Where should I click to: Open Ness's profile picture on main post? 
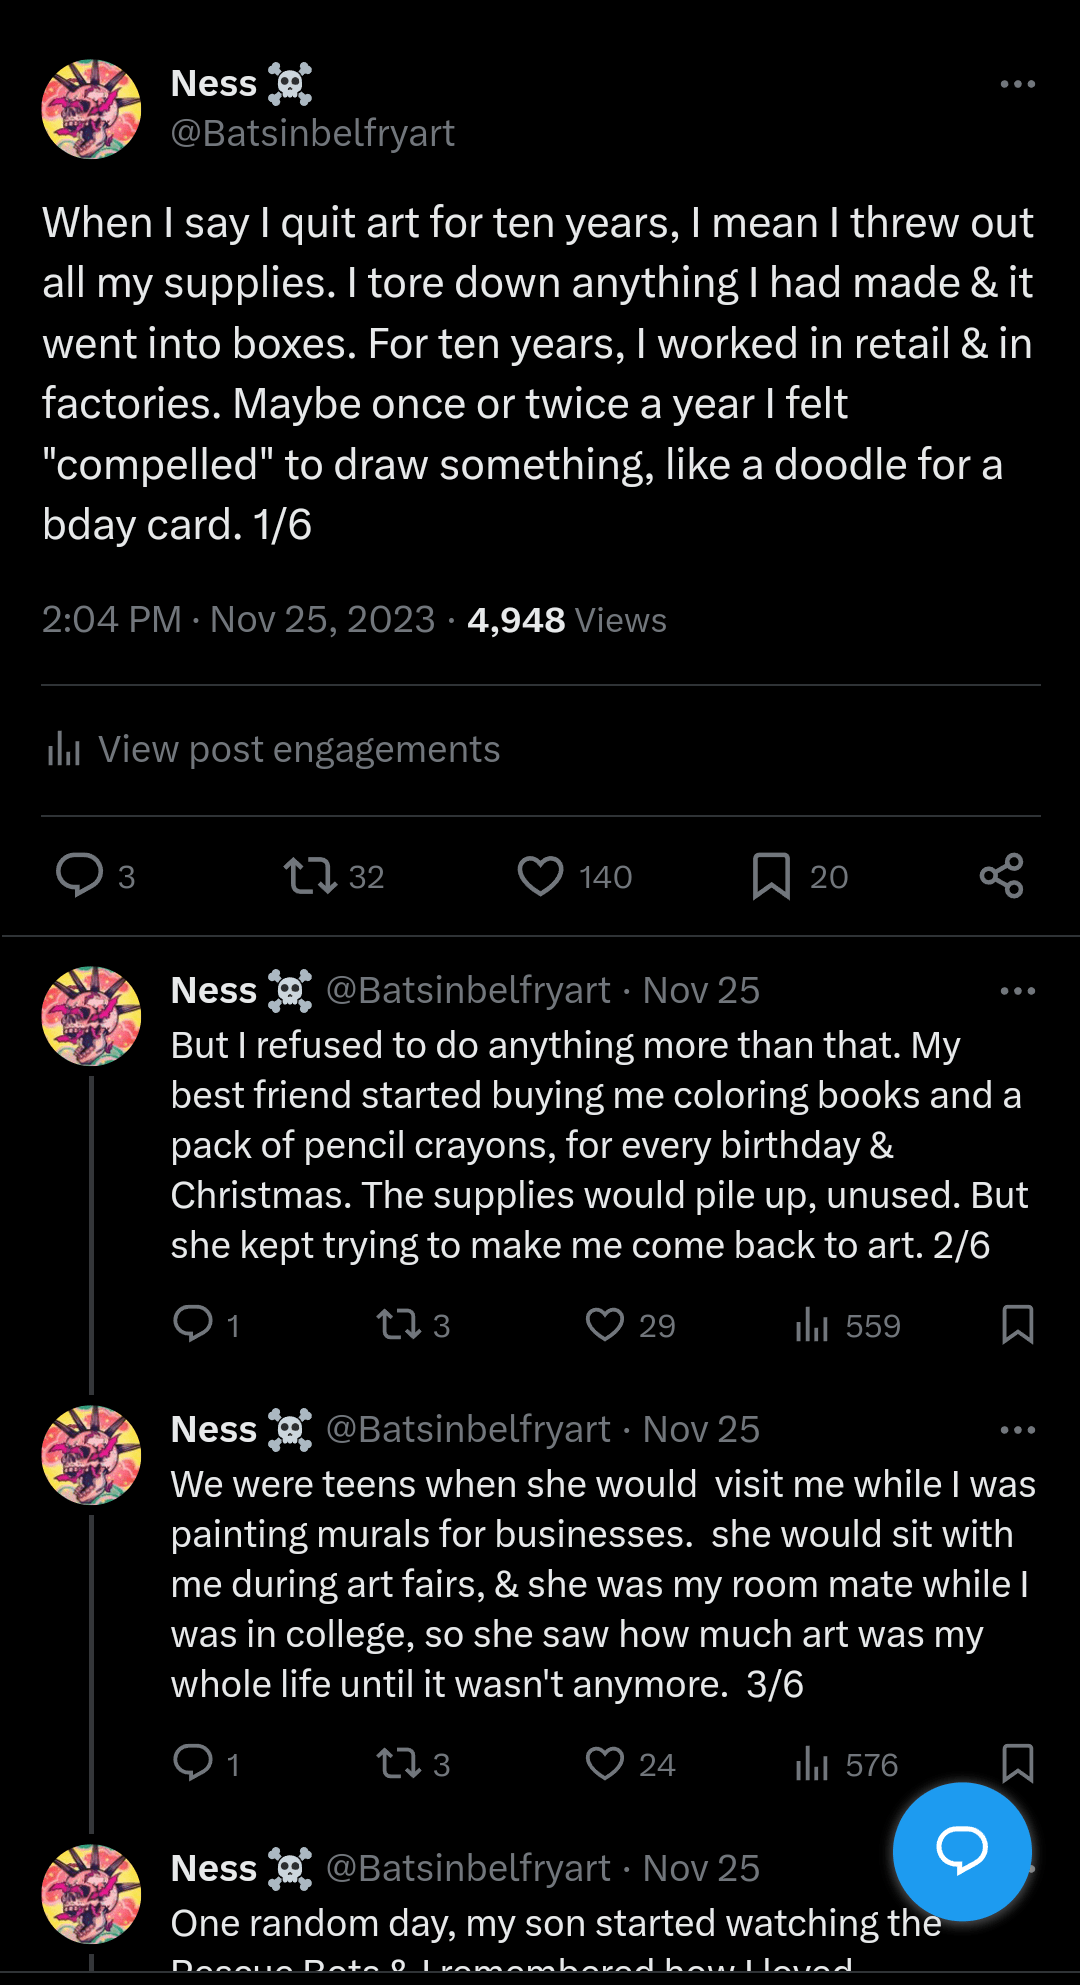(91, 109)
